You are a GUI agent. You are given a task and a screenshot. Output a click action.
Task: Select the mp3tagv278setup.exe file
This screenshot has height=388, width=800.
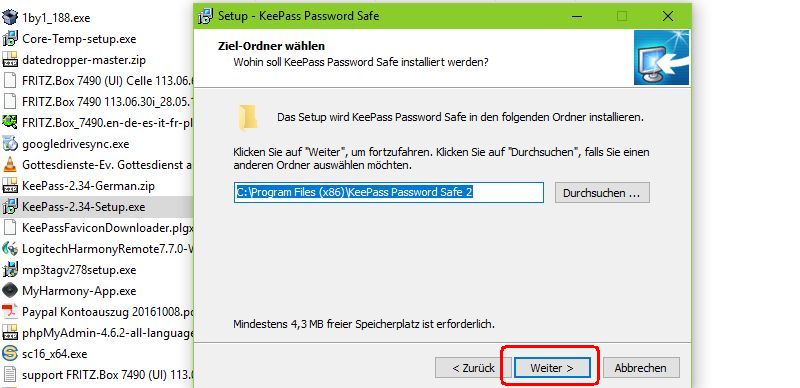pyautogui.click(x=79, y=270)
